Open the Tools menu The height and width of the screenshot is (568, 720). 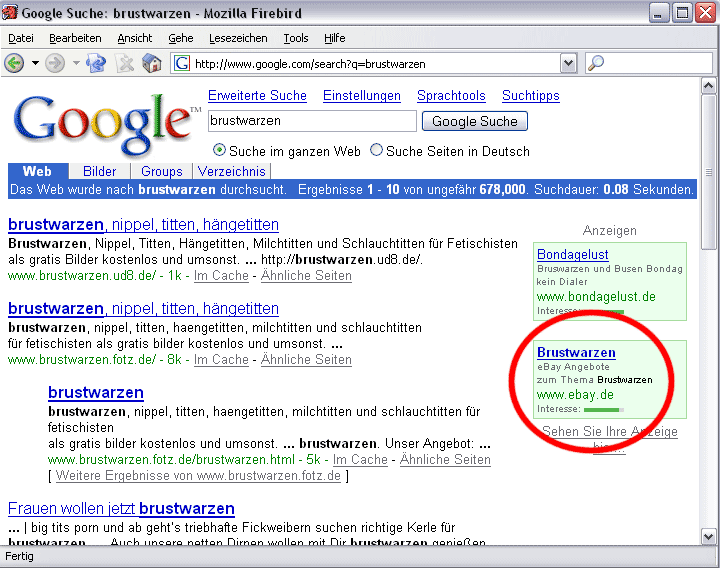(296, 38)
